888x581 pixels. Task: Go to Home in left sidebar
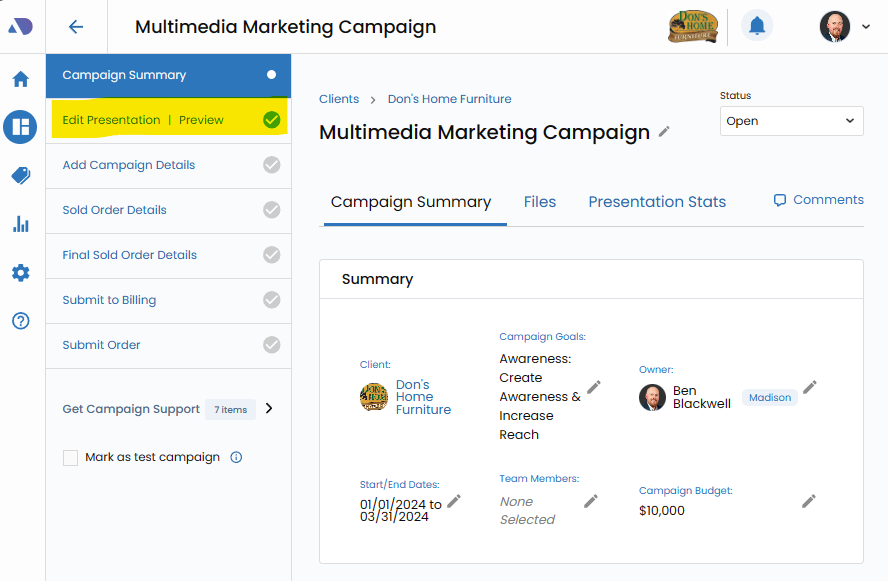[x=20, y=80]
